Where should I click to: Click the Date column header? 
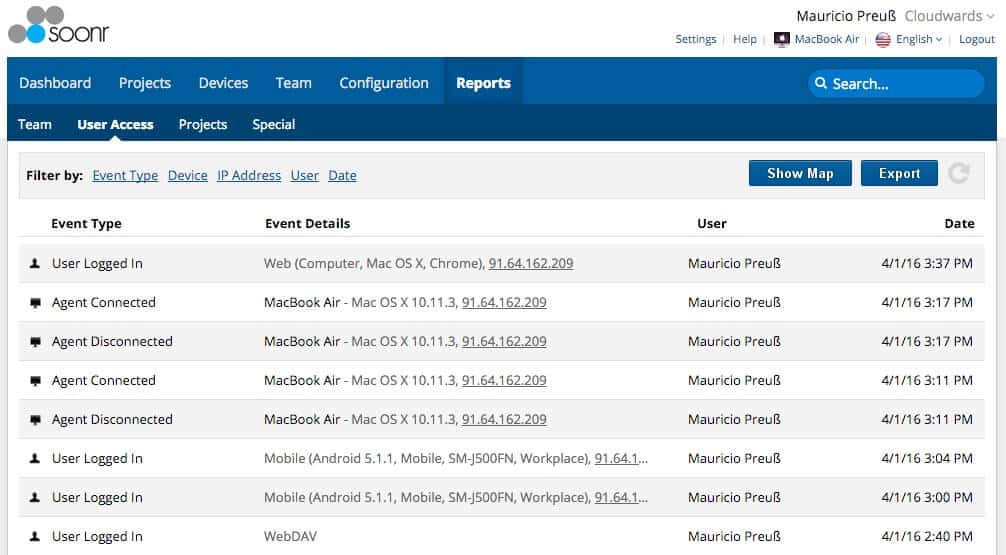[x=959, y=223]
